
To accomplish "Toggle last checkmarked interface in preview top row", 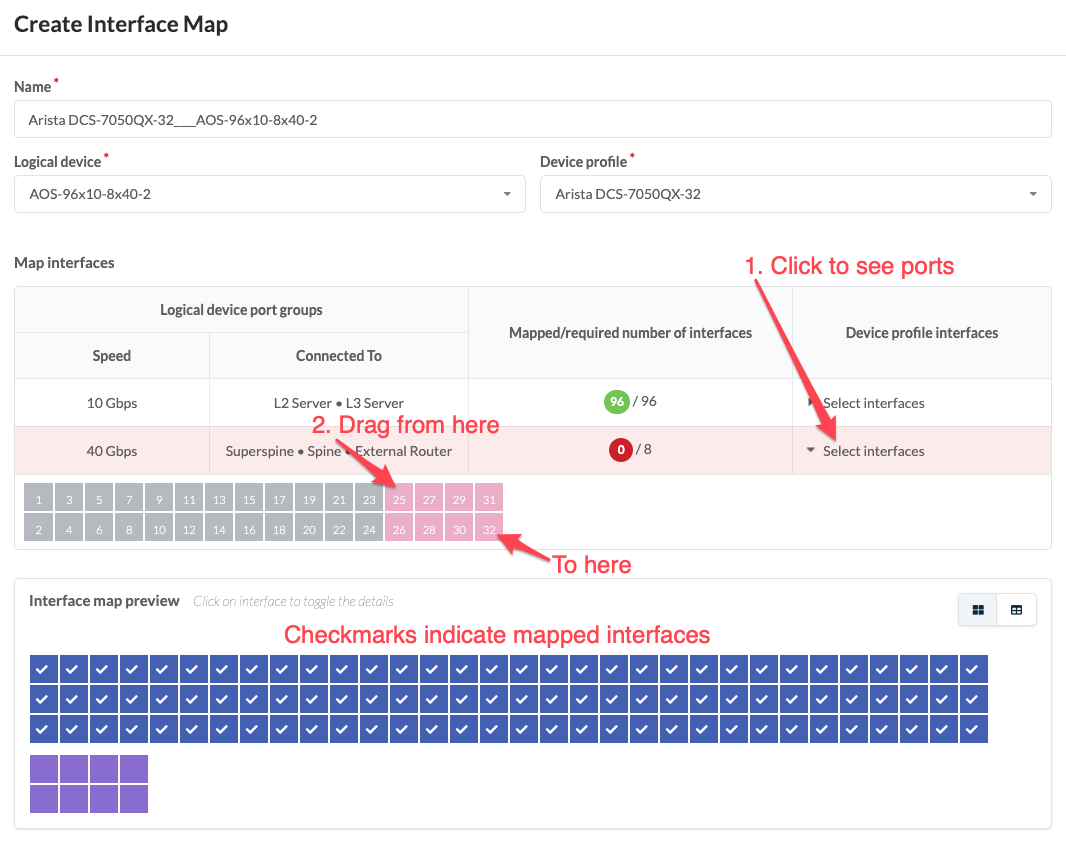I will [974, 669].
